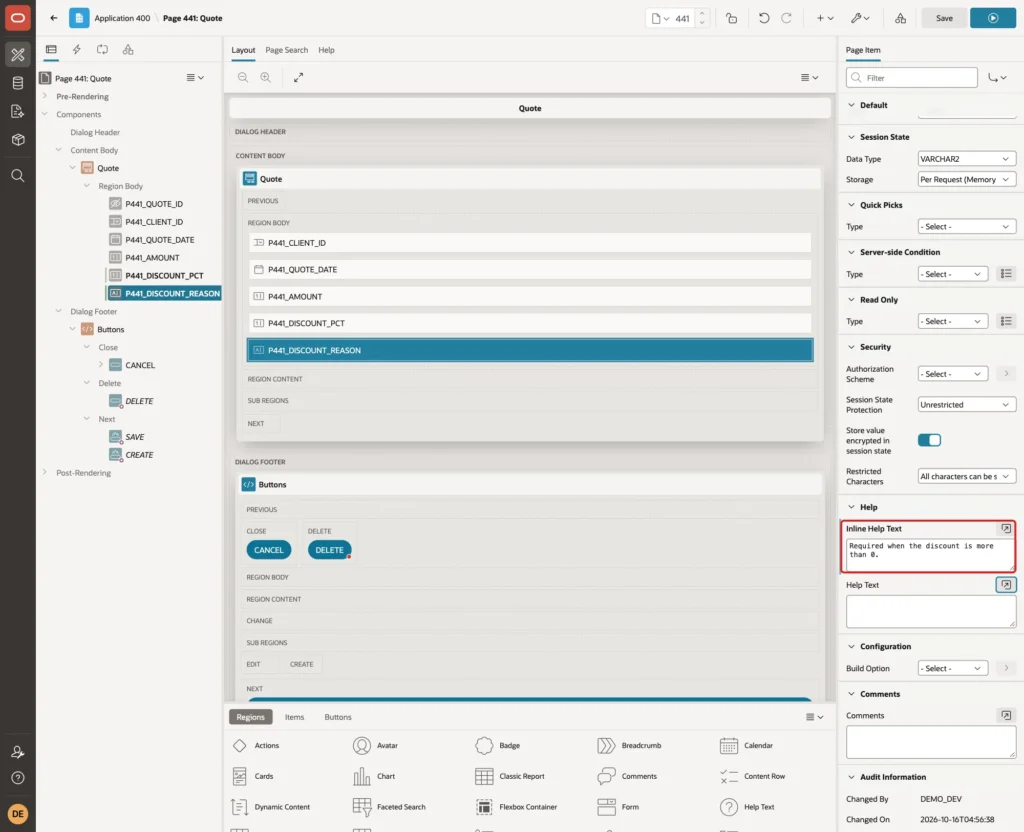Open the Inline Help Text code editor icon
The image size is (1024, 832).
click(x=1006, y=528)
